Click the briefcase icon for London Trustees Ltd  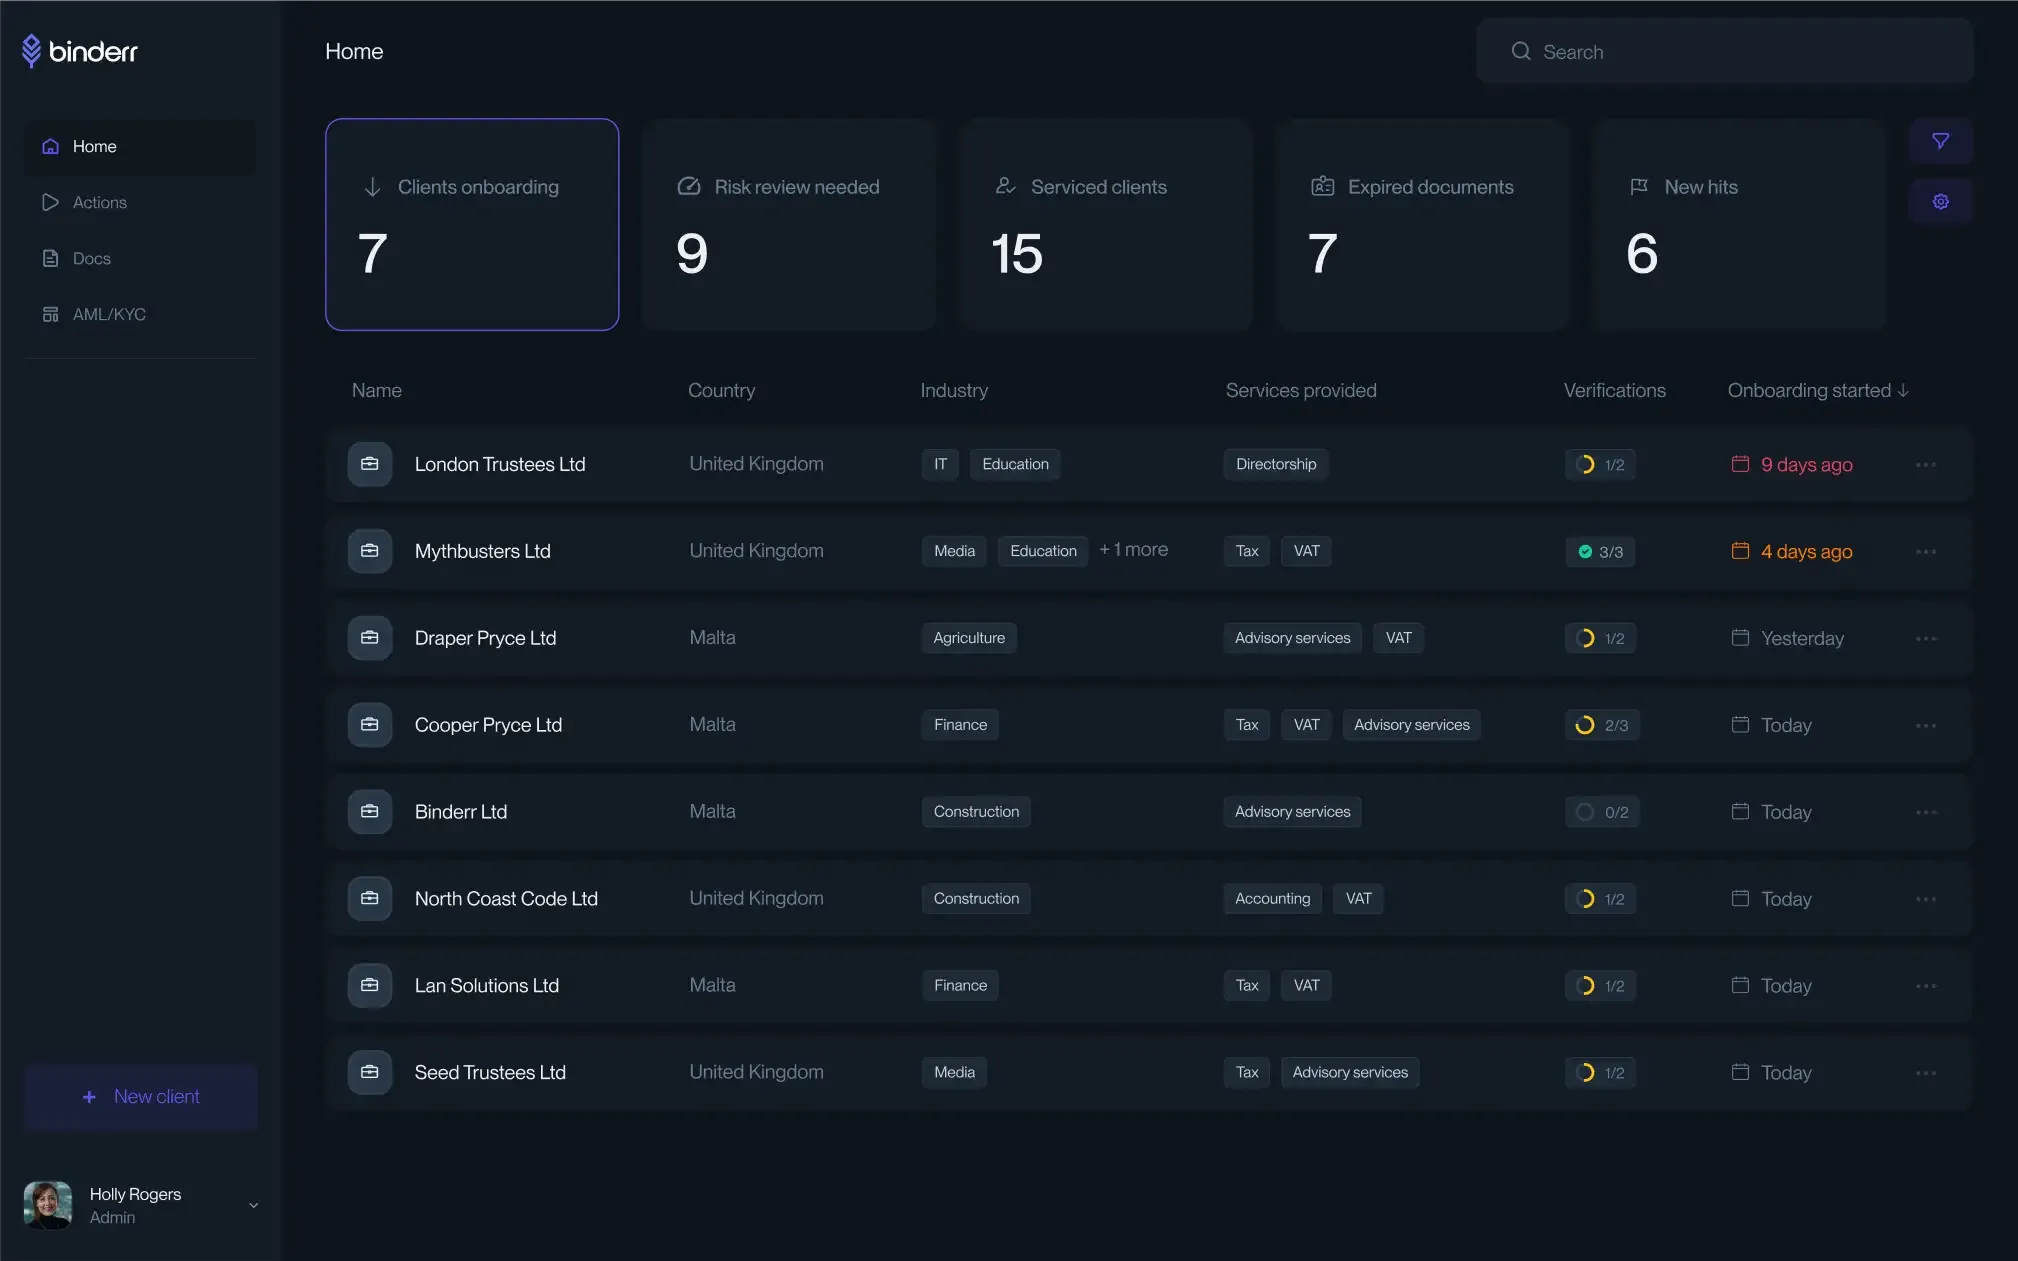pyautogui.click(x=369, y=464)
